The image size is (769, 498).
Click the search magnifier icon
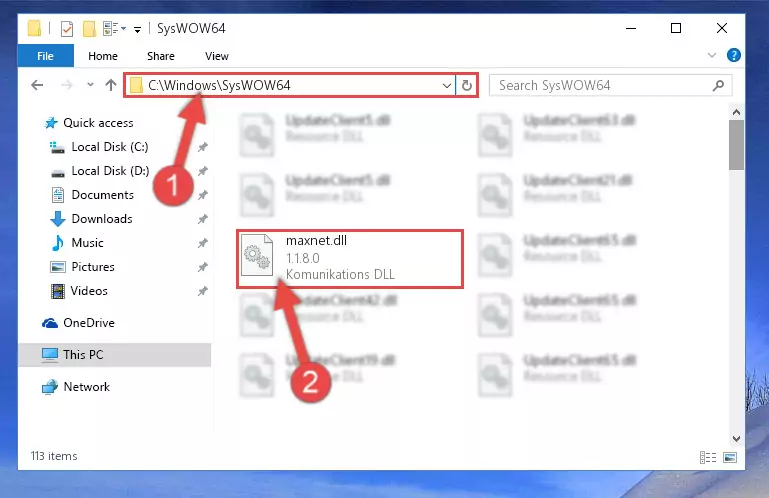(x=718, y=85)
